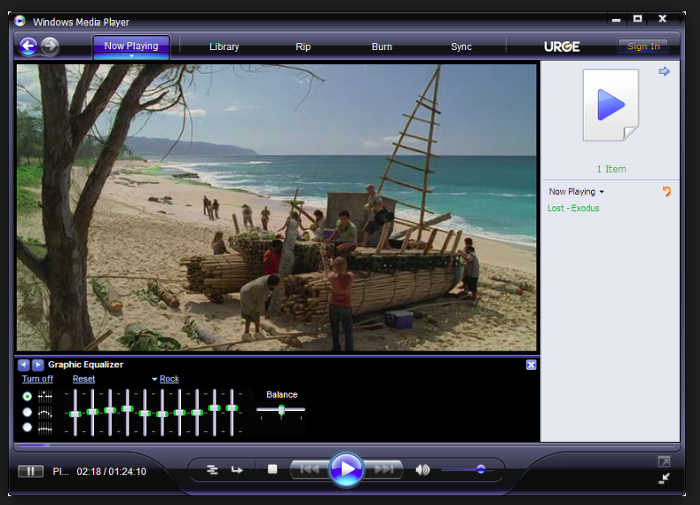Click the equalizer Reset link
The width and height of the screenshot is (700, 505).
click(84, 379)
